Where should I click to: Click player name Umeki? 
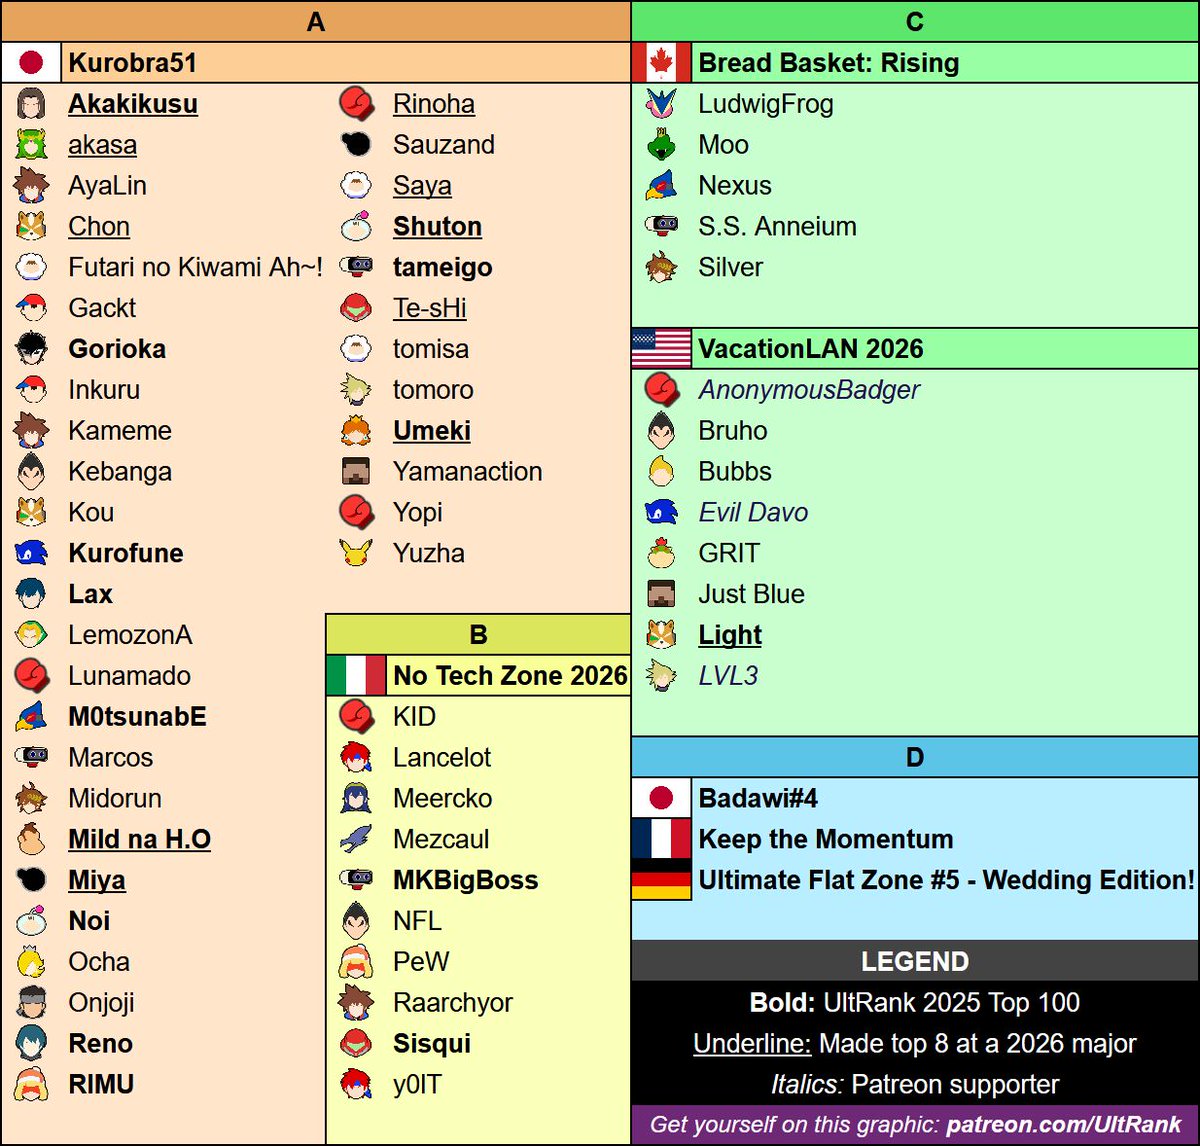pyautogui.click(x=432, y=430)
